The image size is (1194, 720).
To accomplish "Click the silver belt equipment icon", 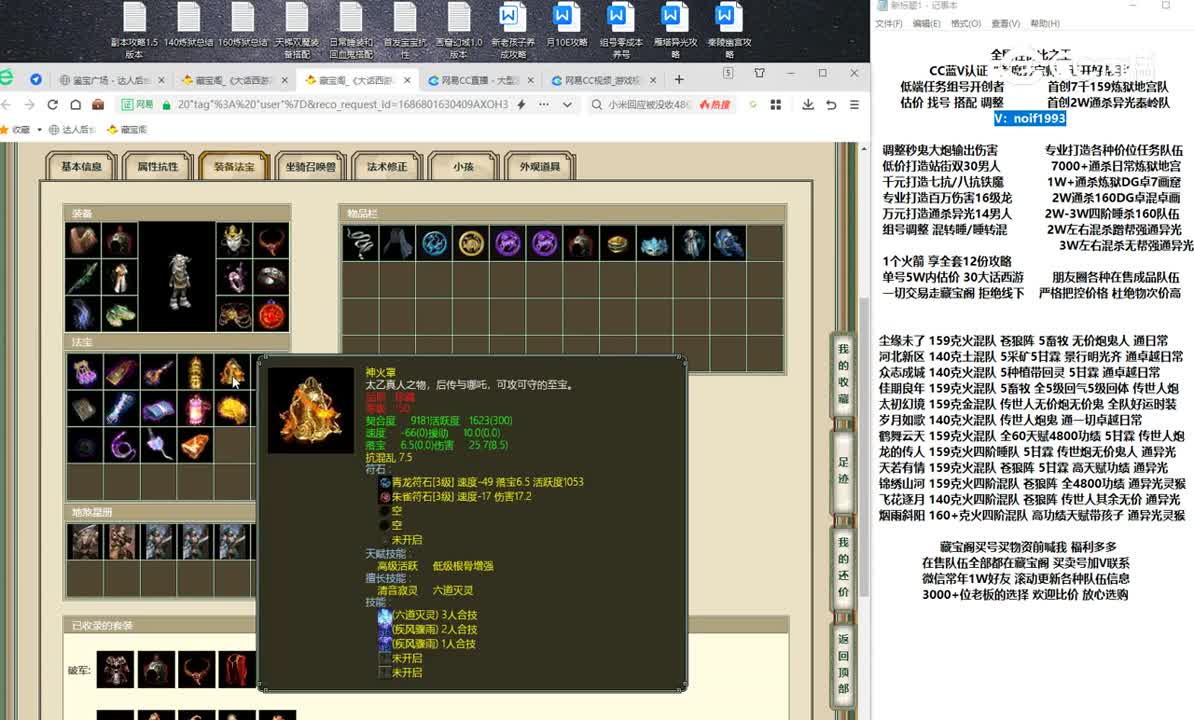I will 271,277.
